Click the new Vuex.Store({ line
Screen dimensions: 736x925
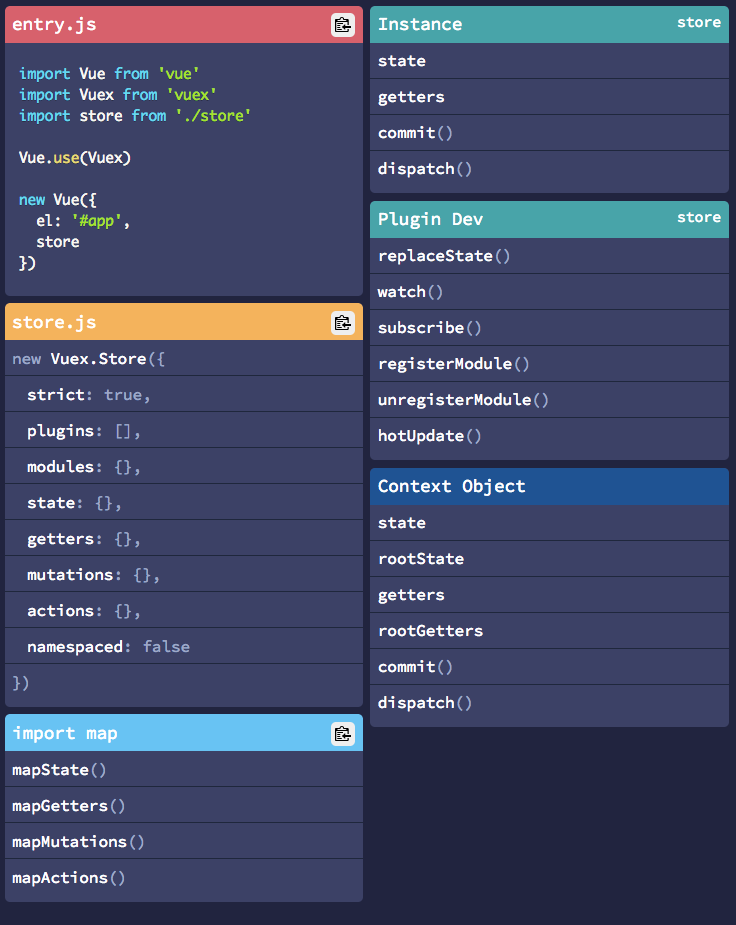183,359
